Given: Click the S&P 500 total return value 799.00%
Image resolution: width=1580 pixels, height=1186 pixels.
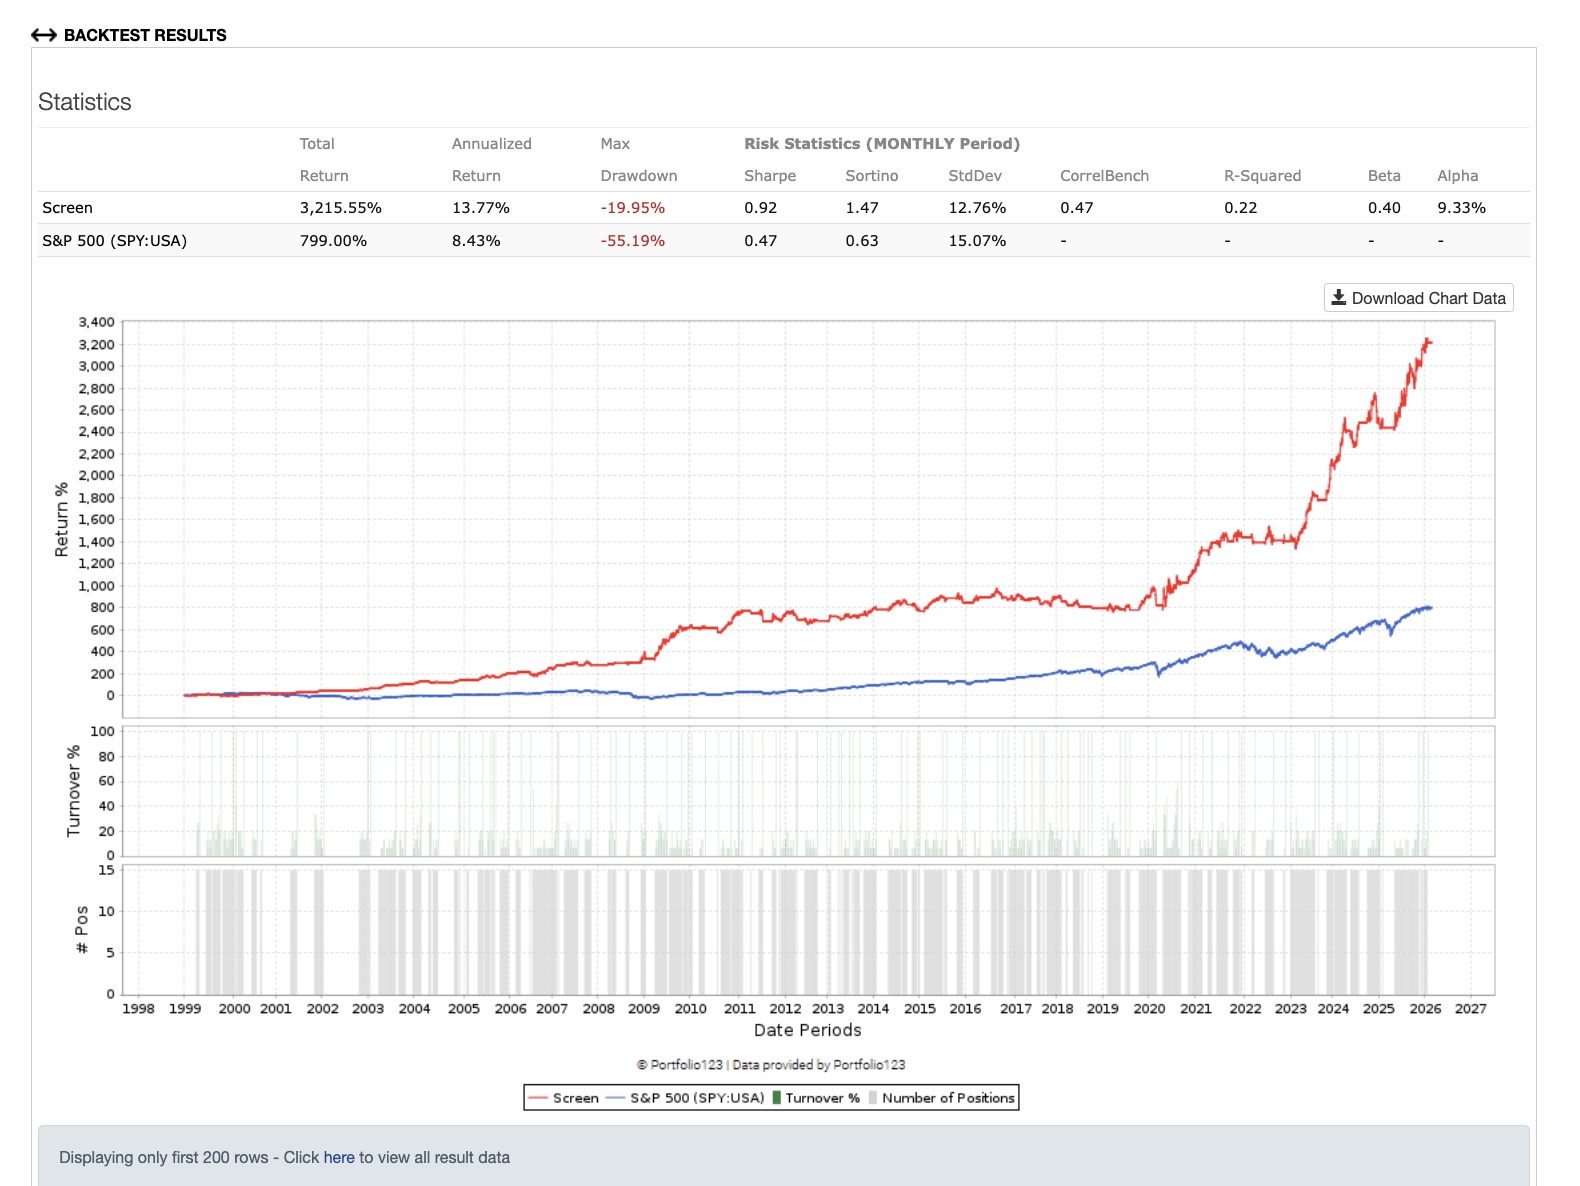Looking at the screenshot, I should pos(333,241).
